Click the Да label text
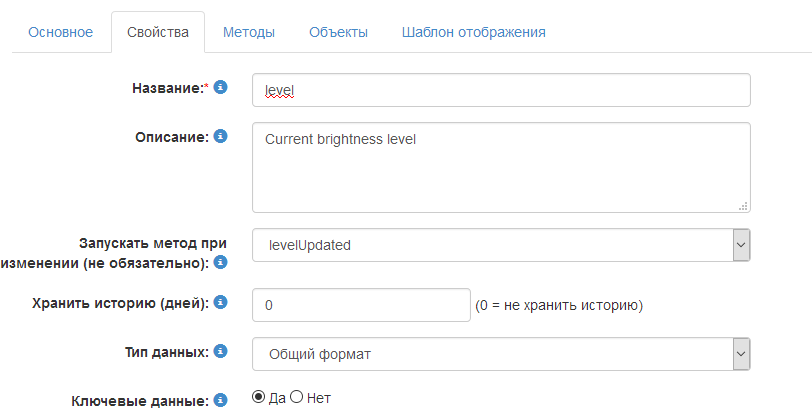 click(277, 398)
